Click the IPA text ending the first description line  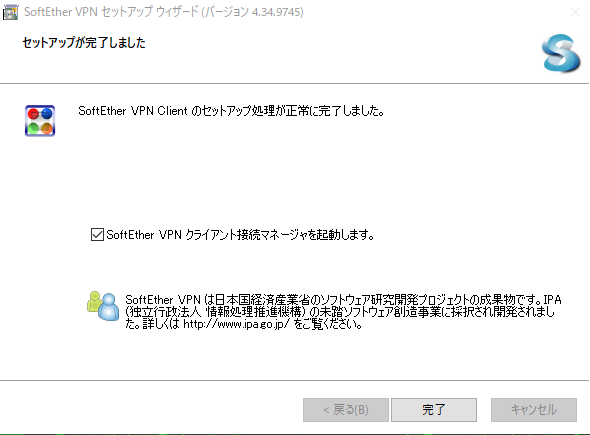point(552,300)
